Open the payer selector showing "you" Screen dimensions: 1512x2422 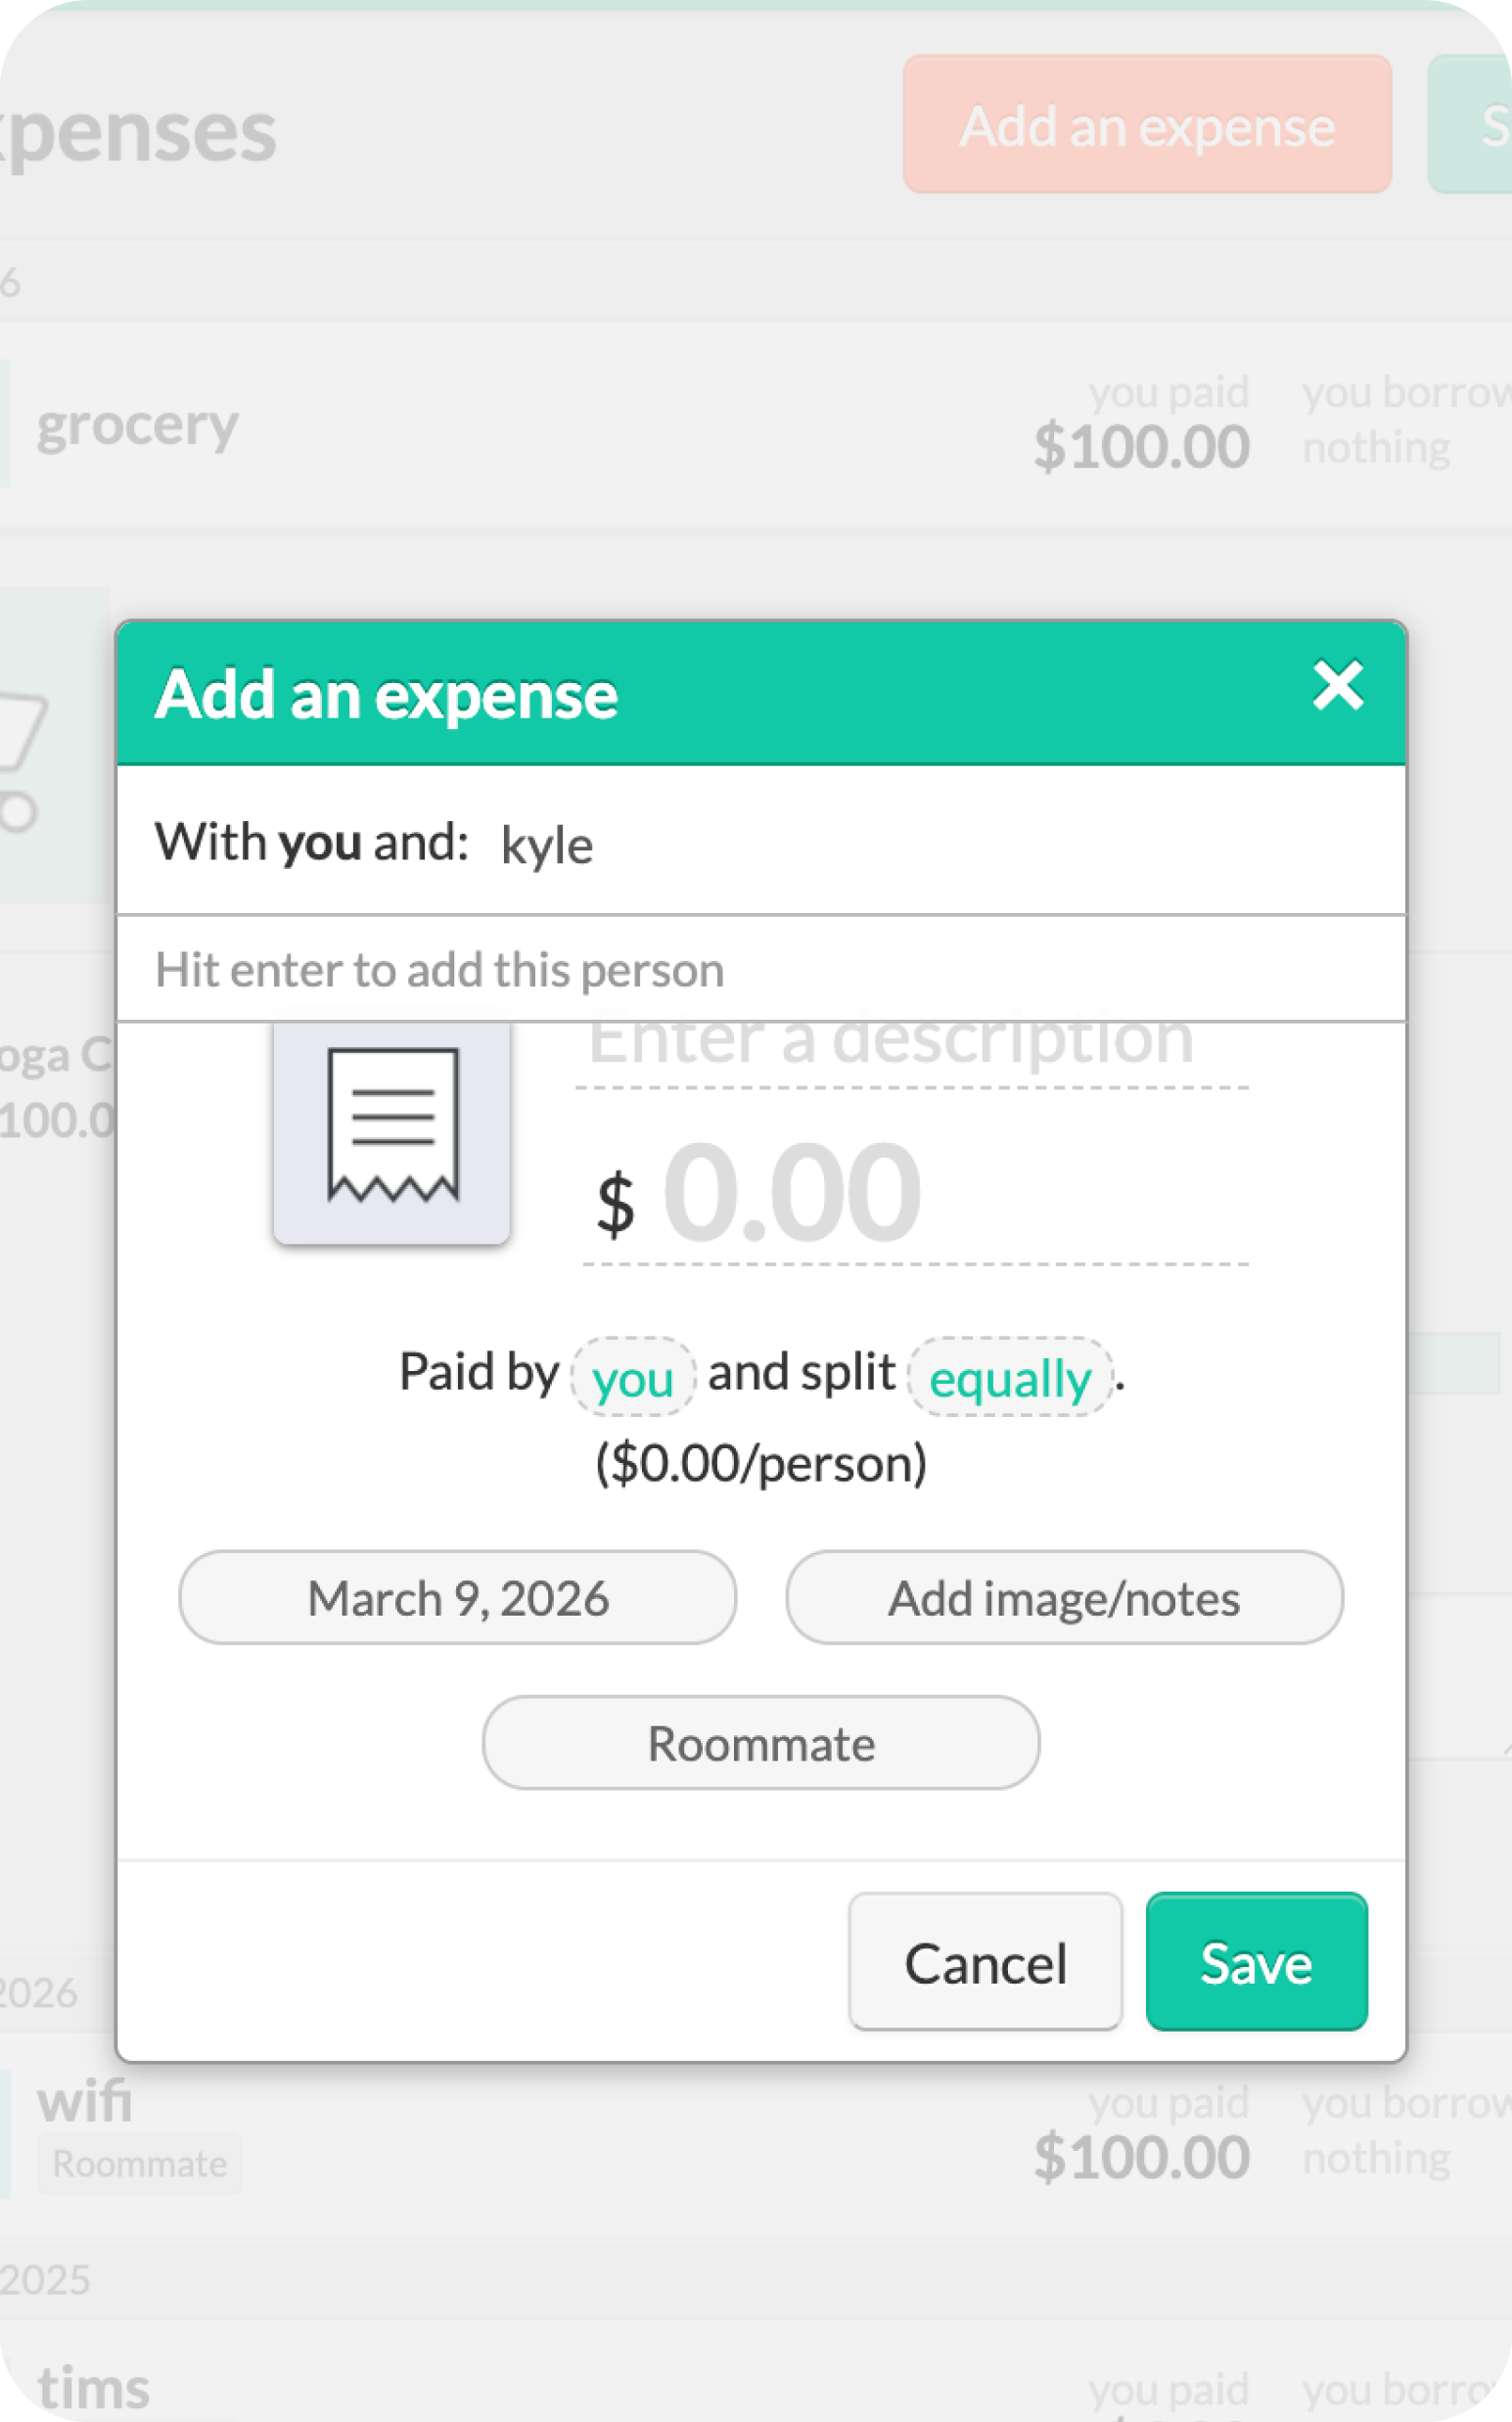coord(632,1376)
